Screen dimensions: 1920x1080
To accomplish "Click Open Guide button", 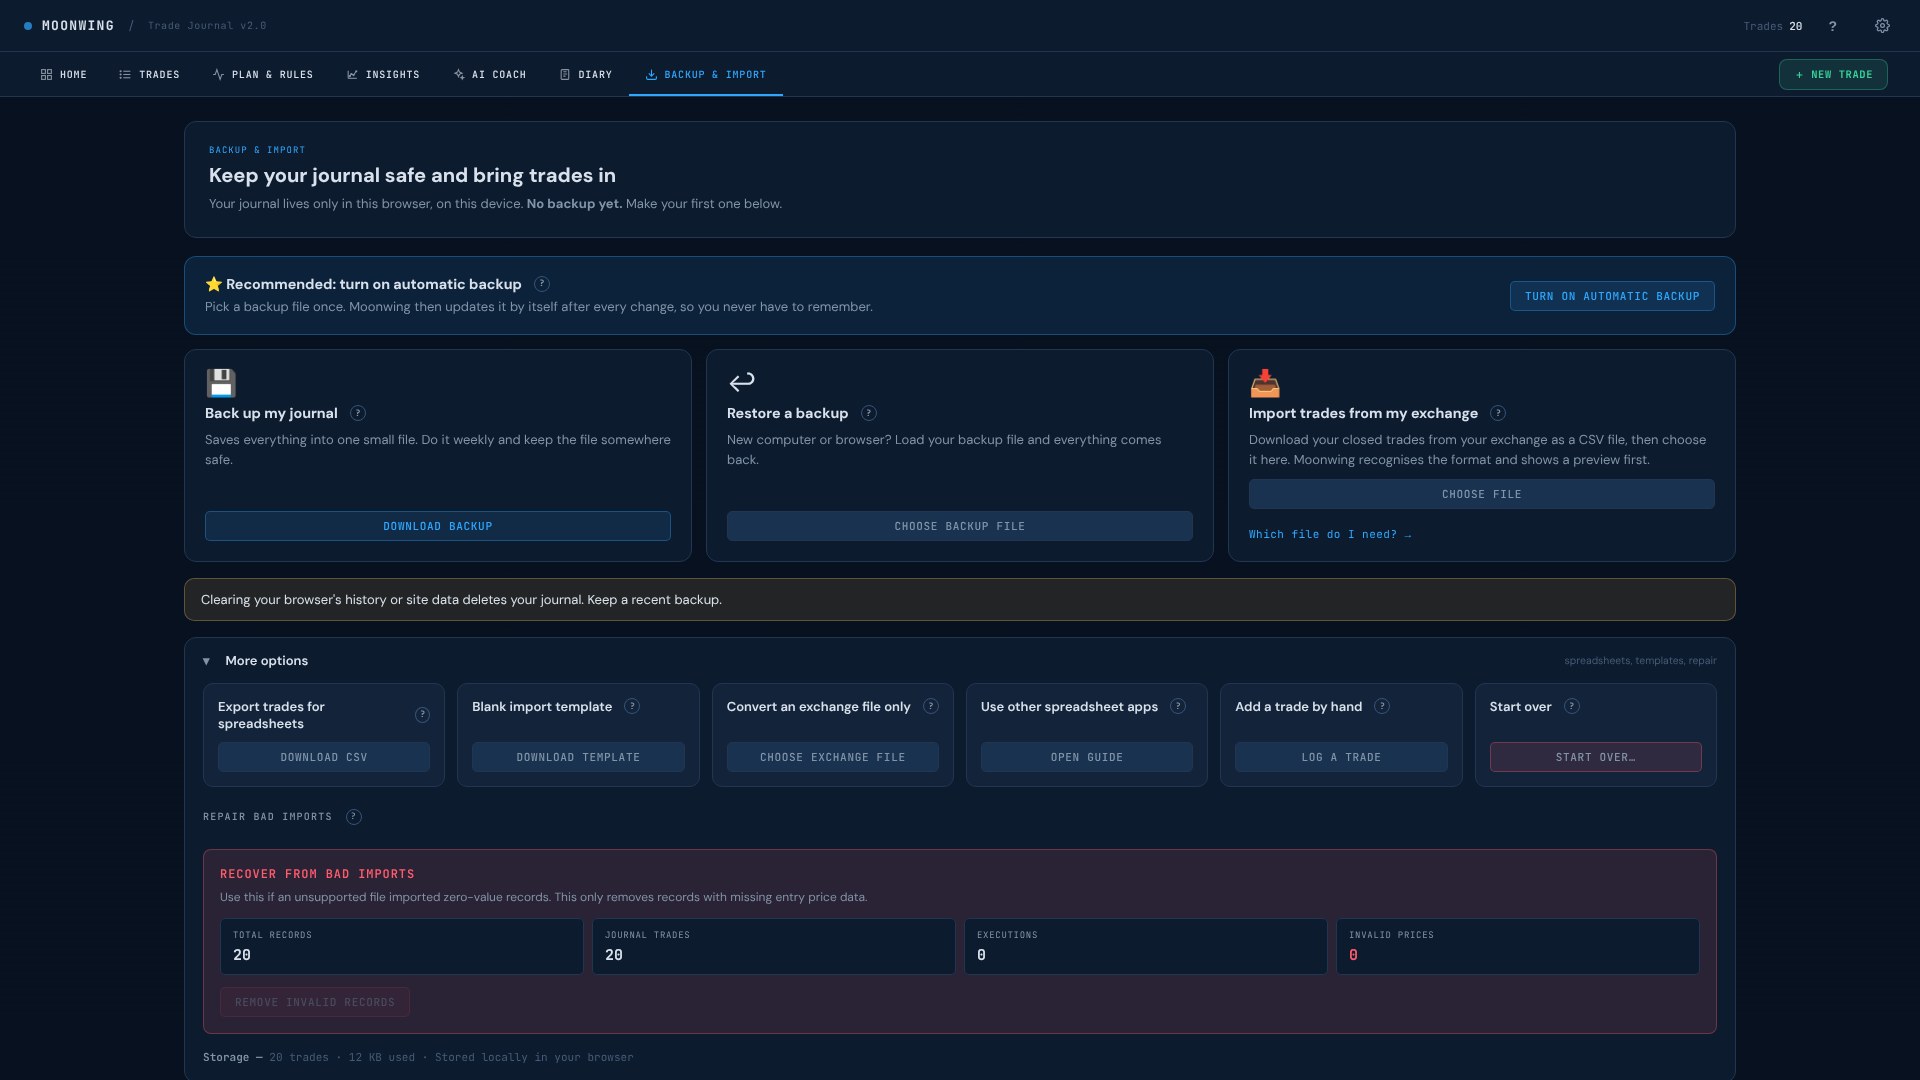I will coord(1087,757).
